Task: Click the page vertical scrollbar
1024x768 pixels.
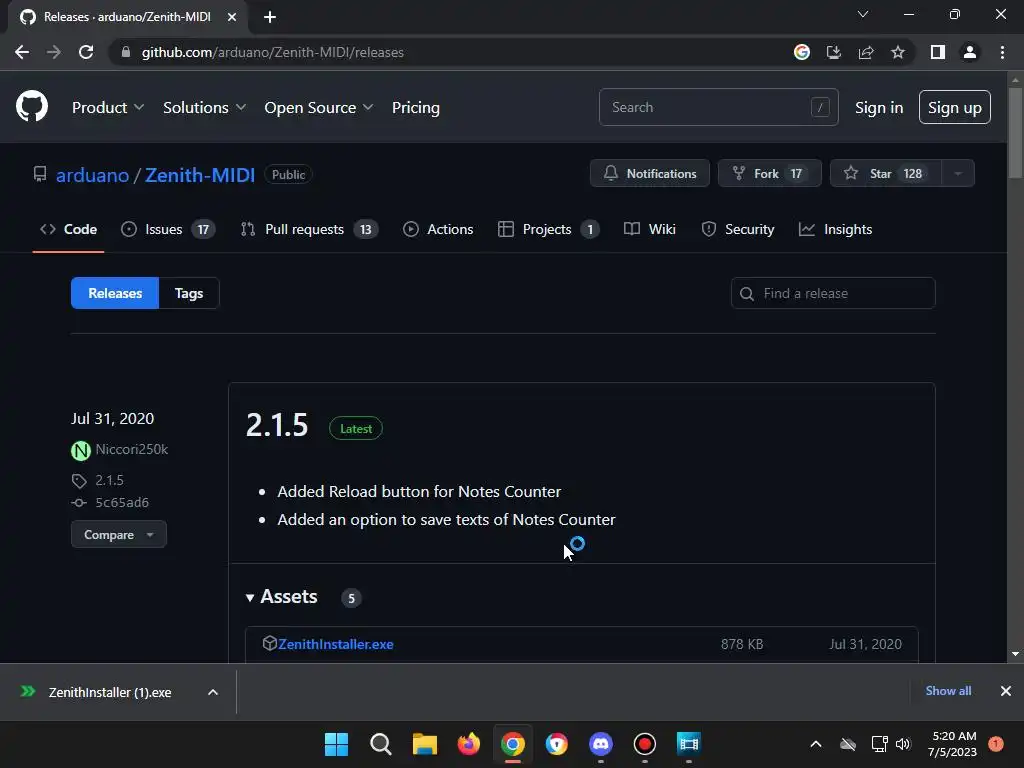Action: (1015, 134)
